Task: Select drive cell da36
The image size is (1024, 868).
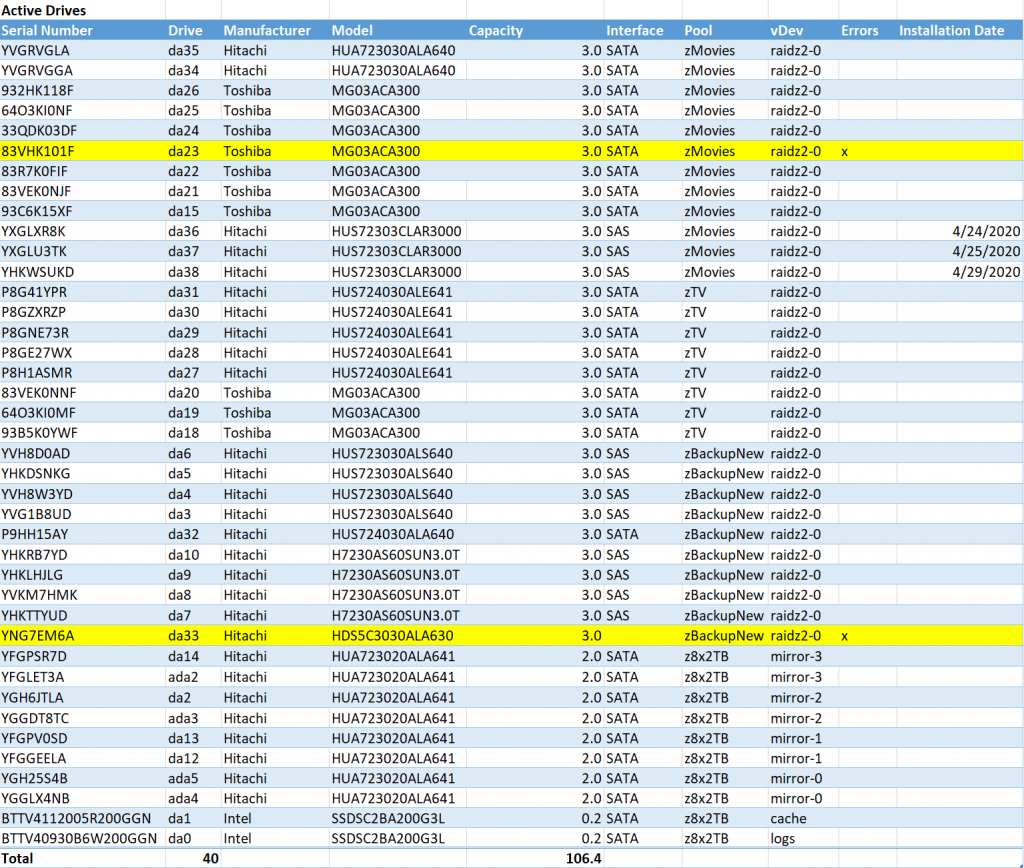Action: pos(184,232)
